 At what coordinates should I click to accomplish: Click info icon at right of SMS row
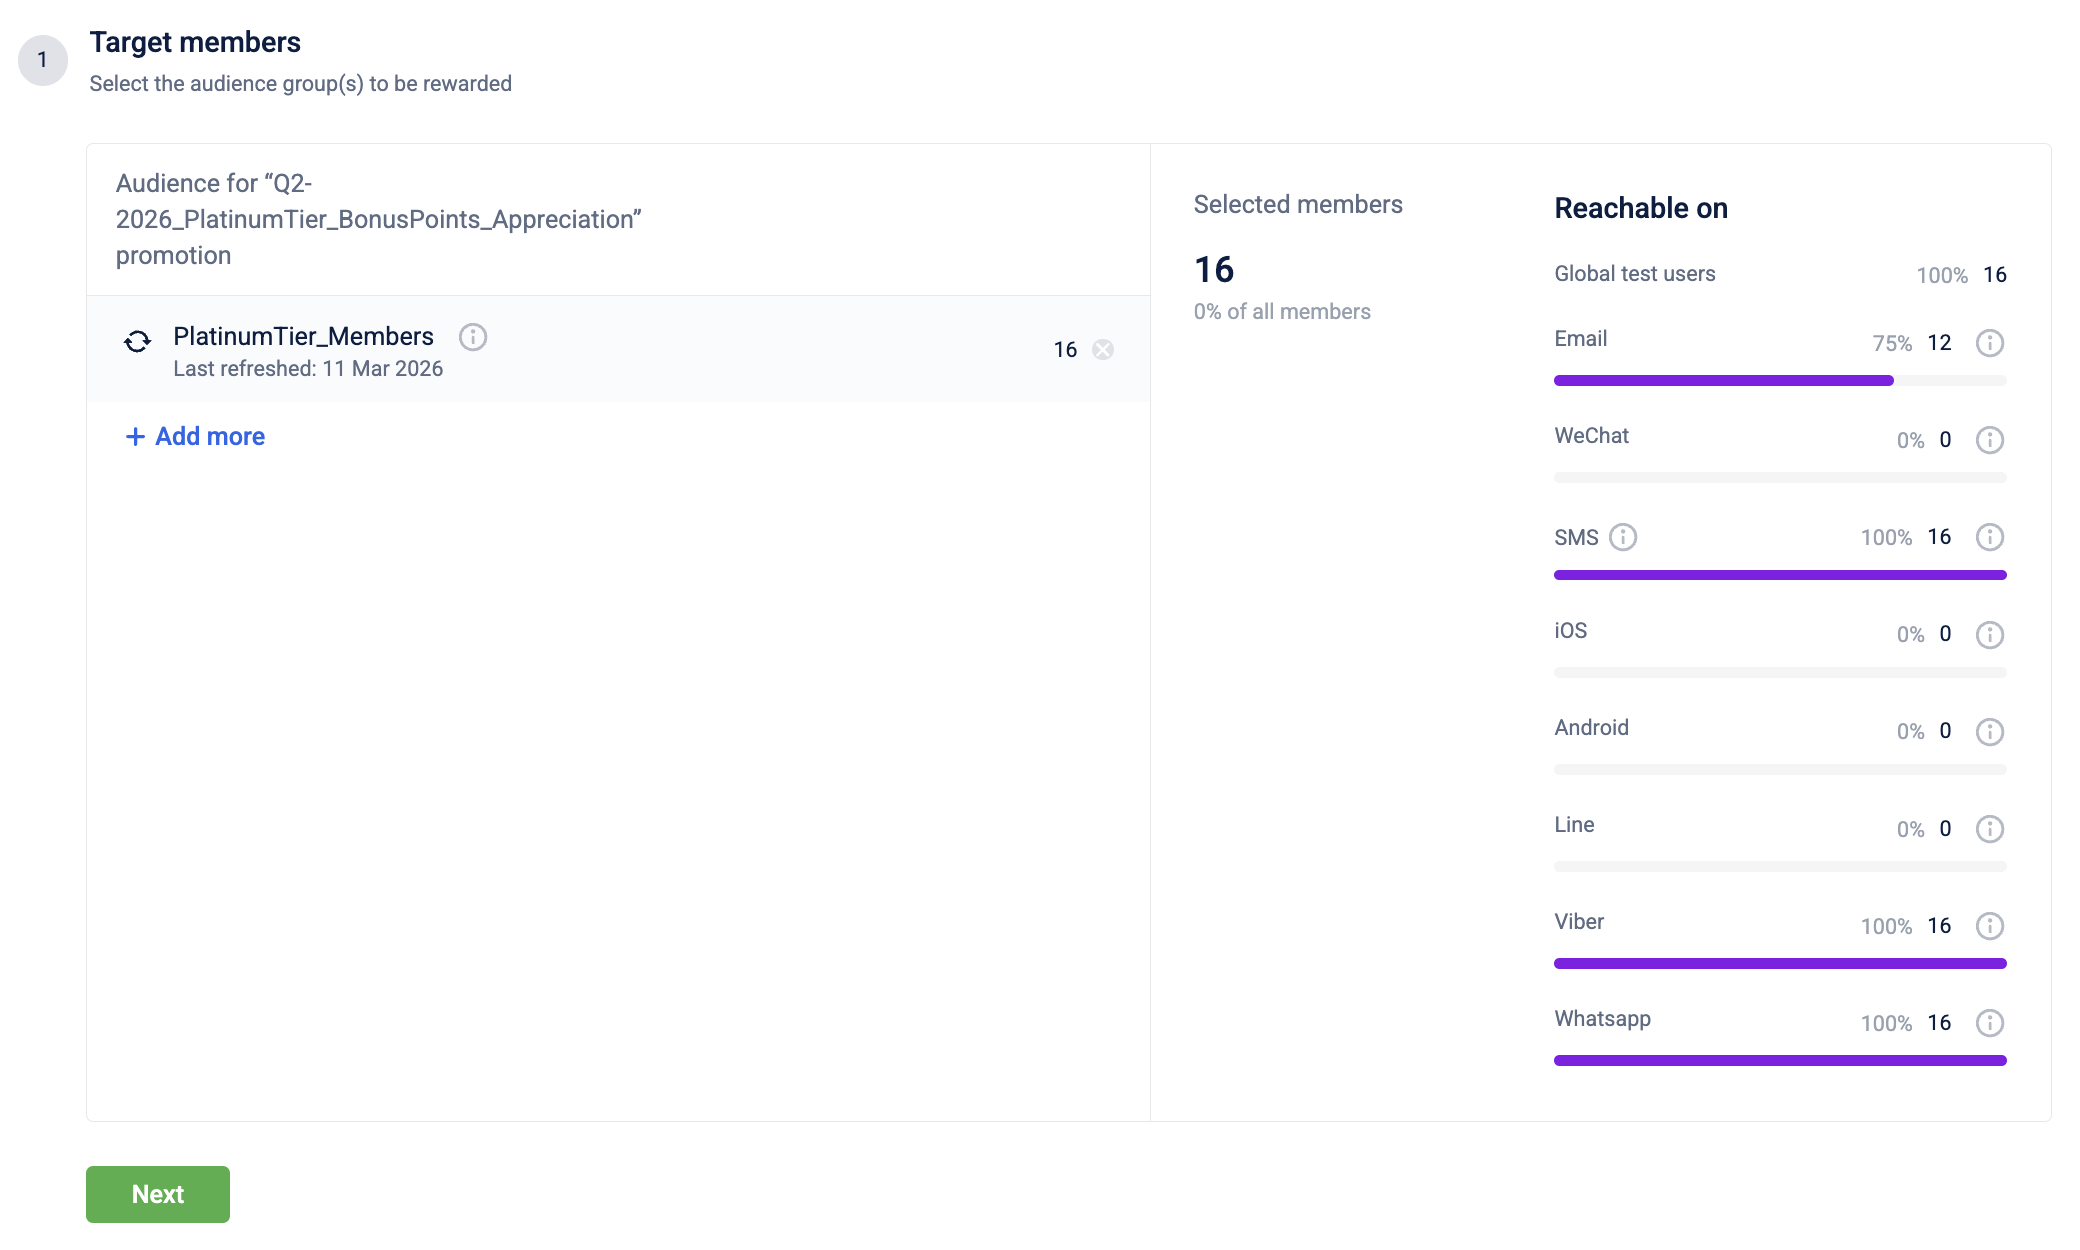click(1989, 537)
